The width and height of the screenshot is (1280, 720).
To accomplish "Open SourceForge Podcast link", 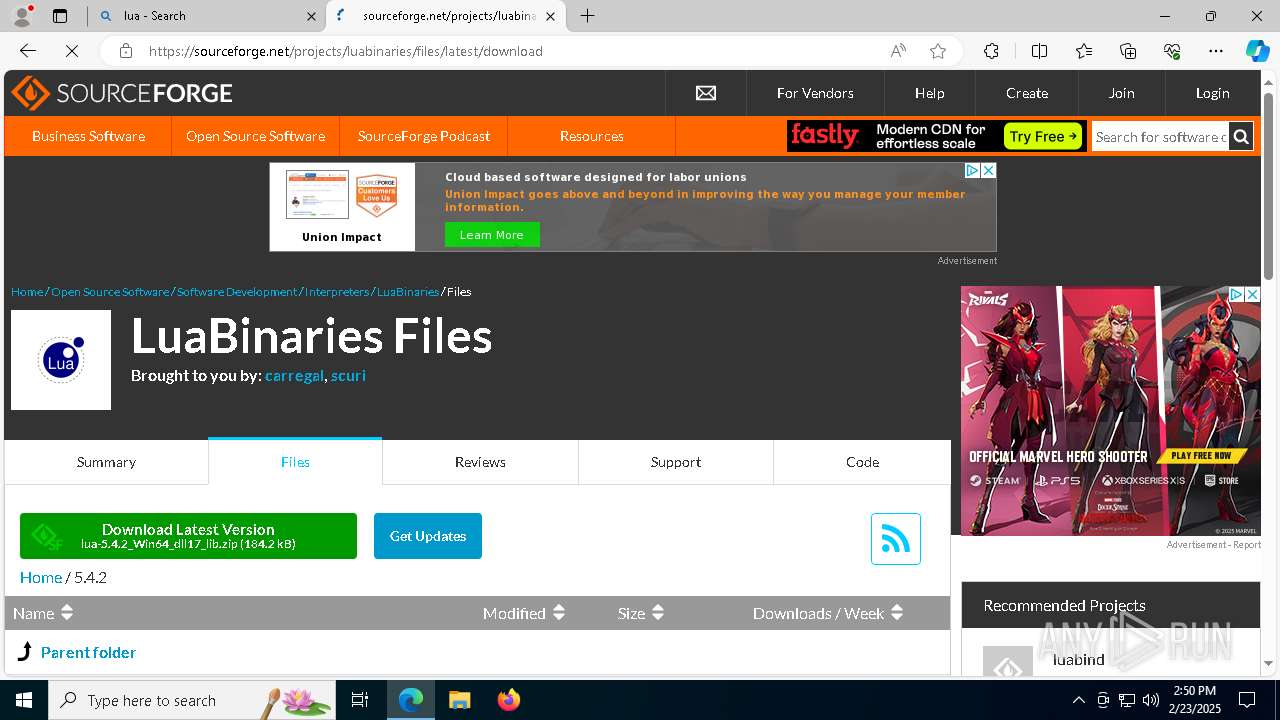I will coord(424,136).
